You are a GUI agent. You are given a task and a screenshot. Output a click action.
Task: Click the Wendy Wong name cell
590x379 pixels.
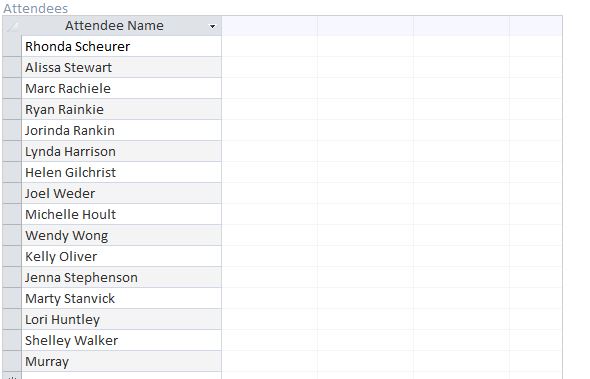pos(122,236)
